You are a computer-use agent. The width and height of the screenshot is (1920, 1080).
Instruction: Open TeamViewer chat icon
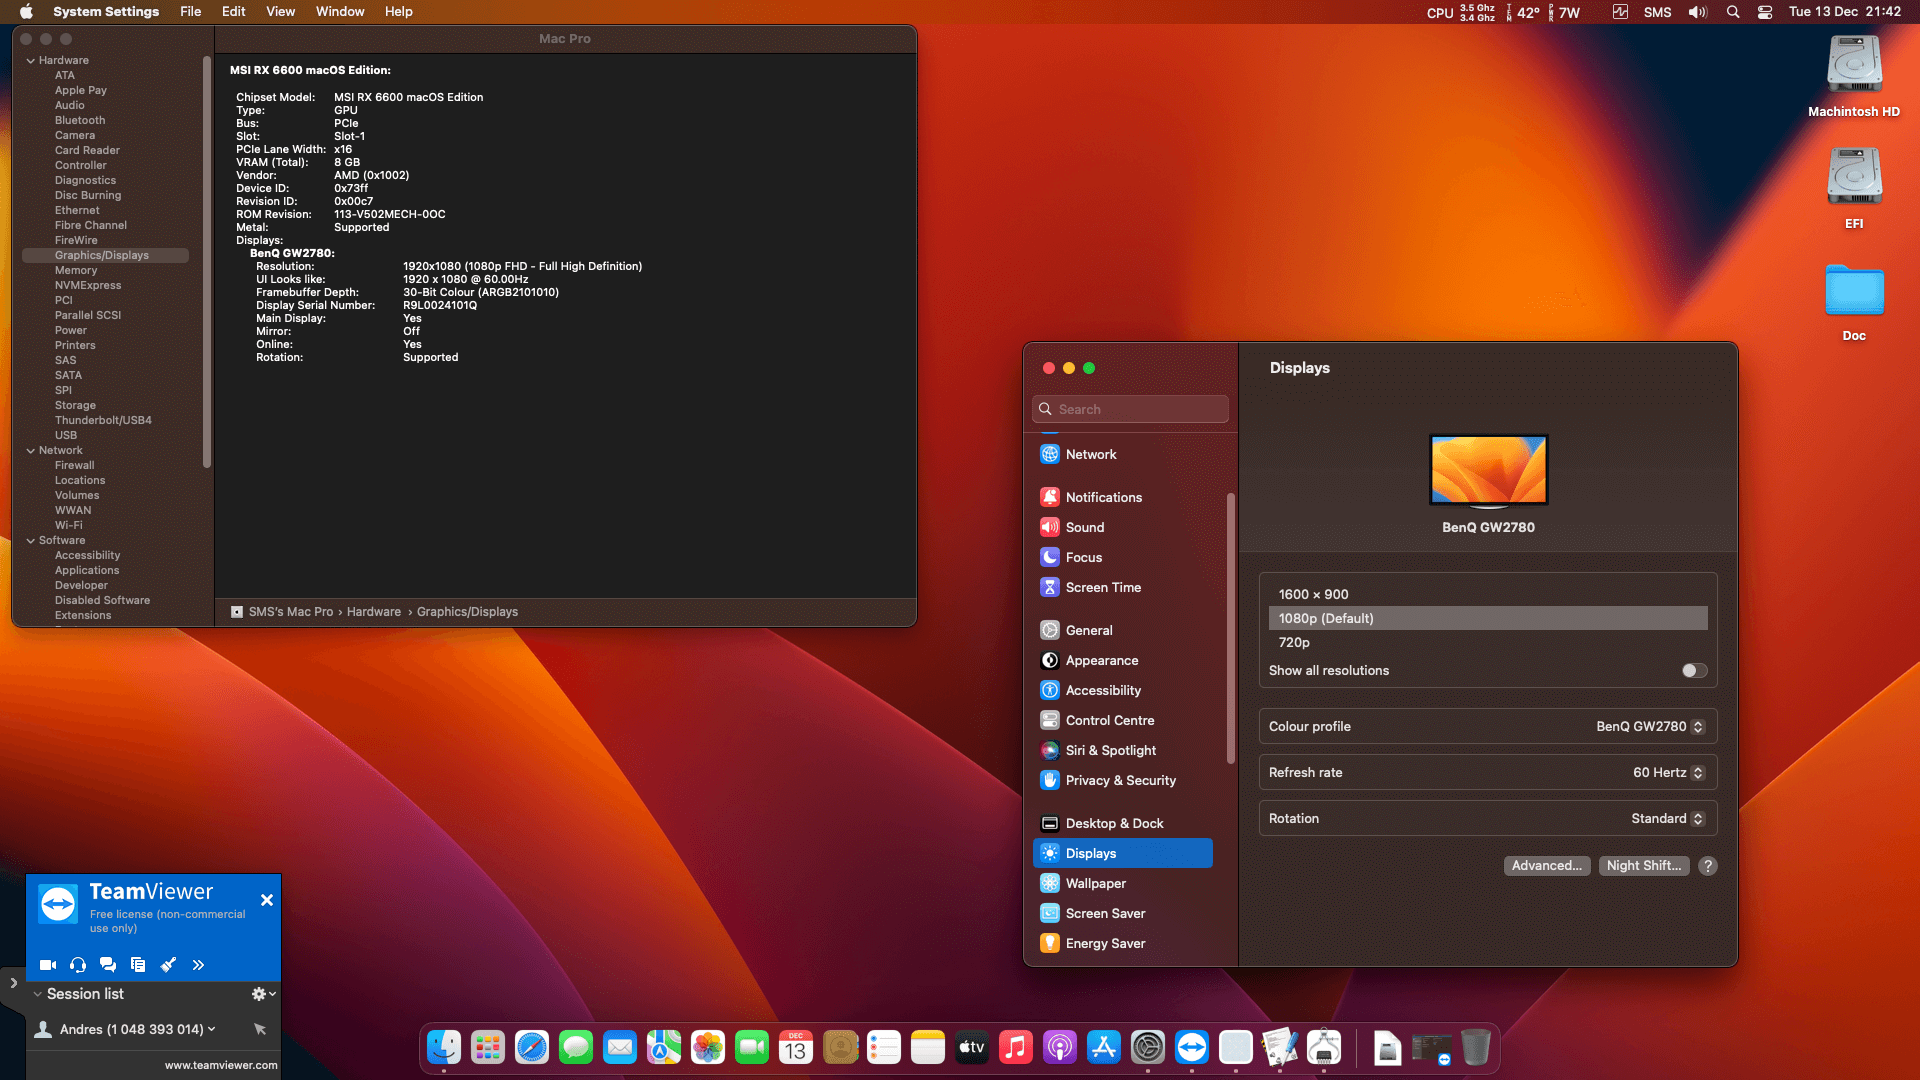pyautogui.click(x=108, y=965)
